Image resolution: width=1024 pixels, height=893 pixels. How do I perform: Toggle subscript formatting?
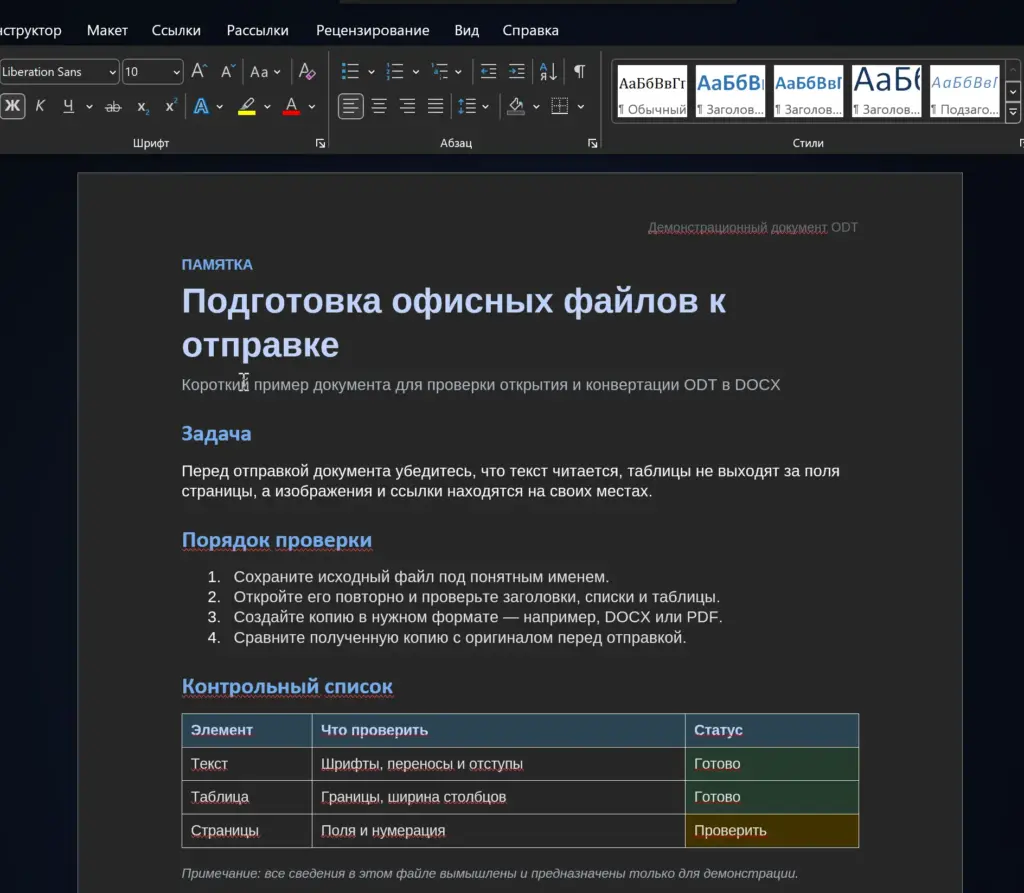click(x=142, y=106)
